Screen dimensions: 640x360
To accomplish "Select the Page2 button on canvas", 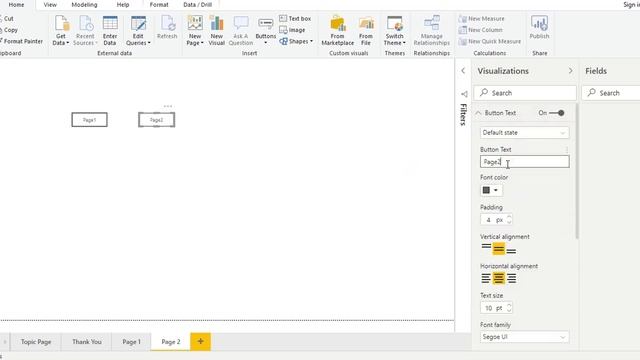I will pyautogui.click(x=157, y=120).
